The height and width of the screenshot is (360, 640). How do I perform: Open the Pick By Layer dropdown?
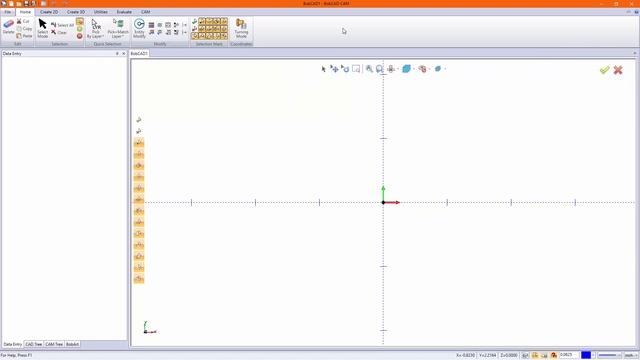coord(96,29)
